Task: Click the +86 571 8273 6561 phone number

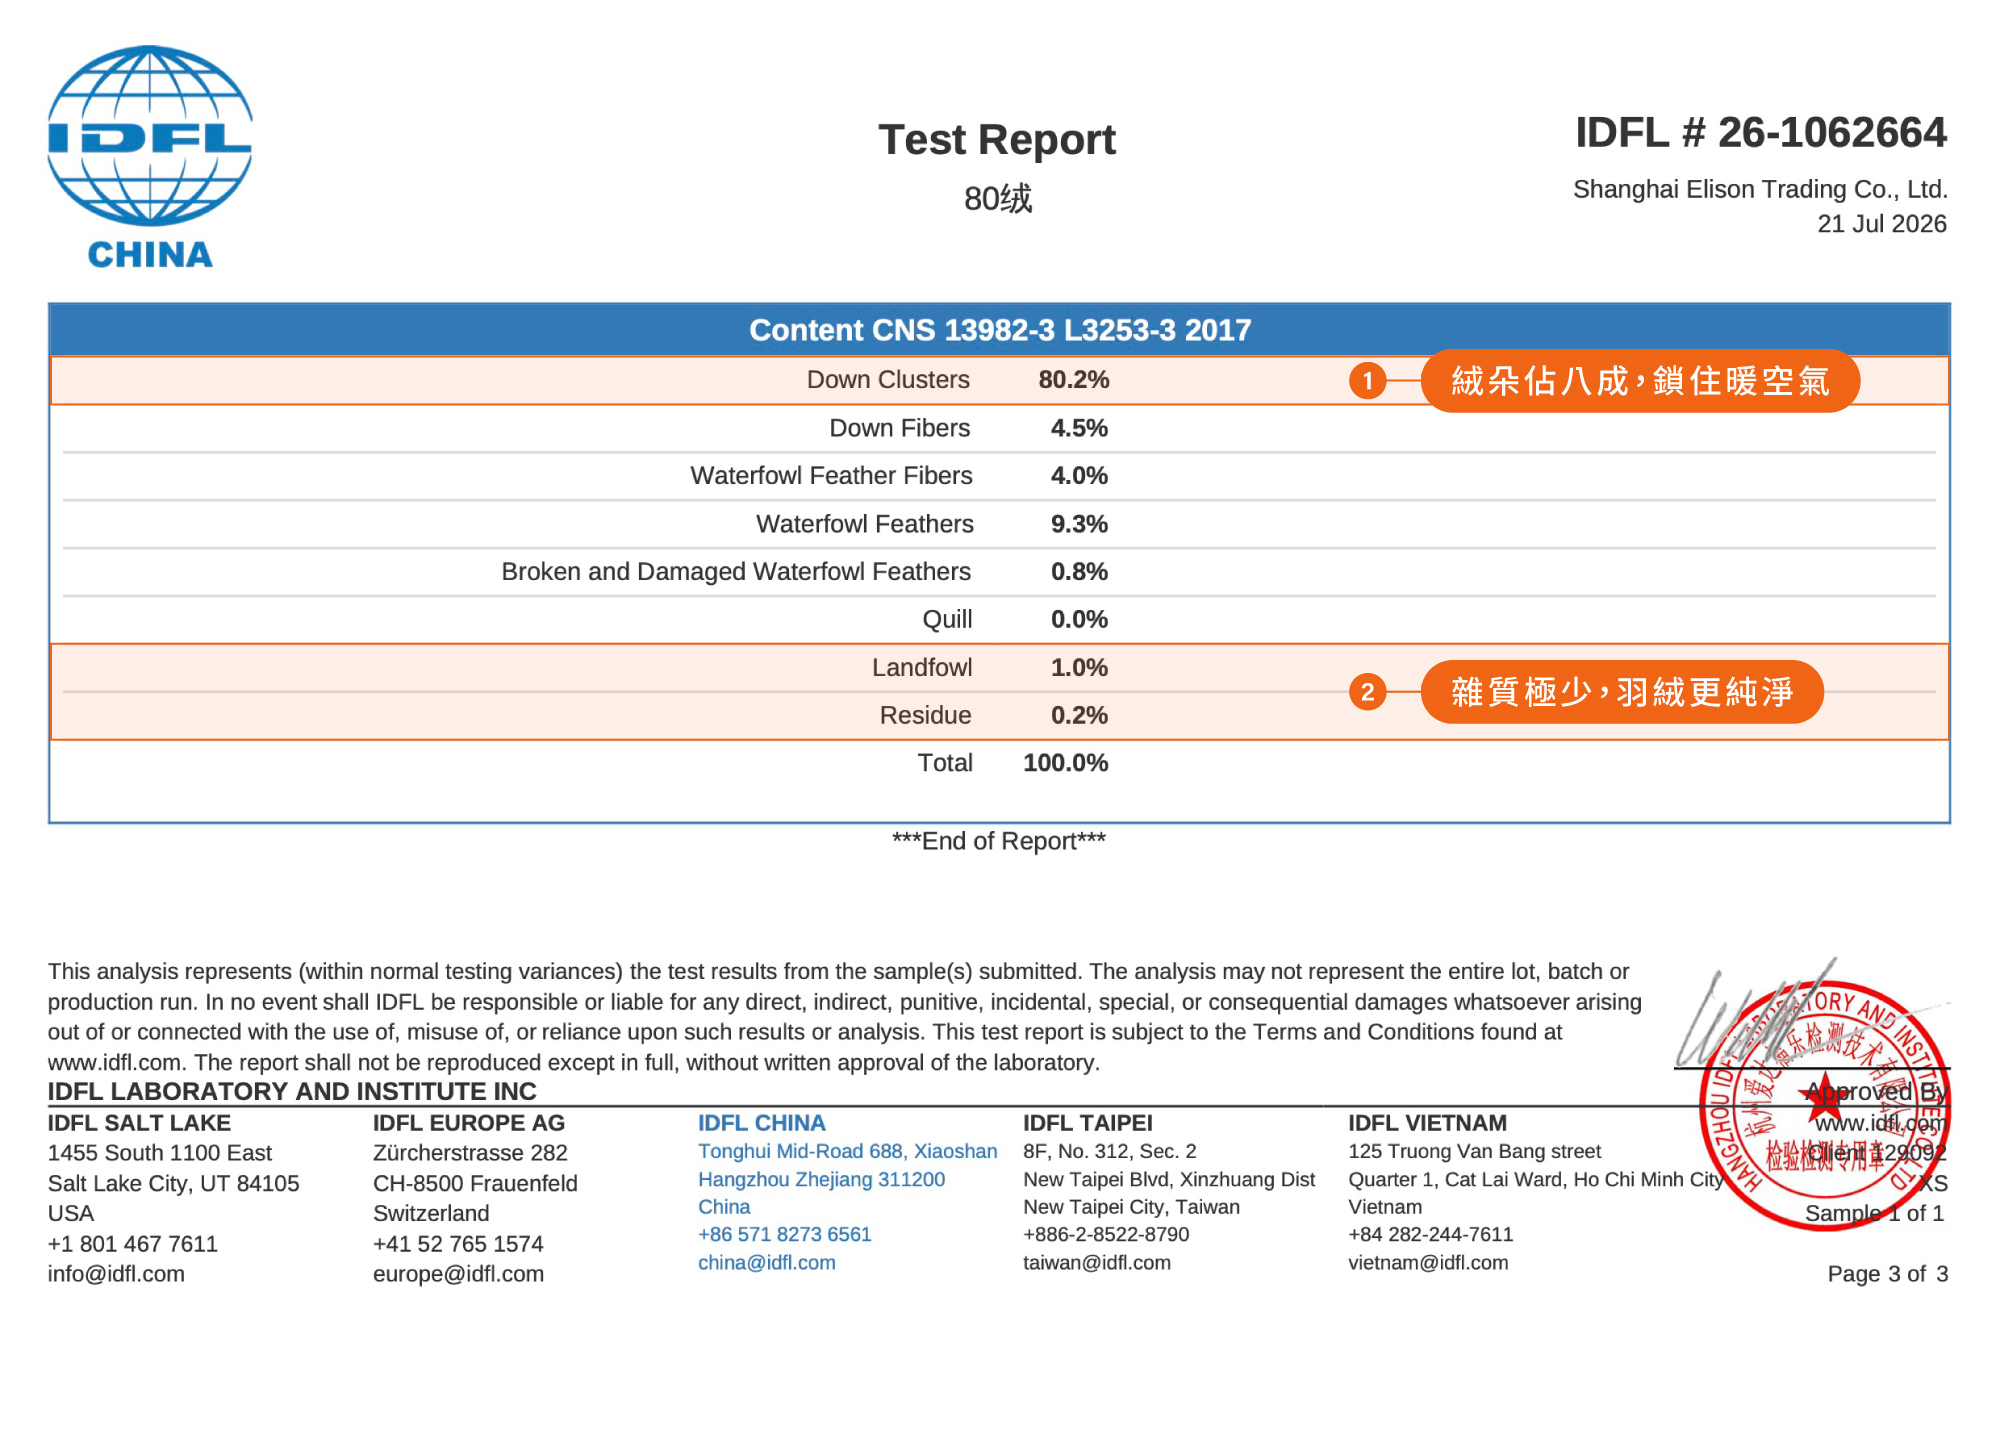Action: coord(785,1235)
